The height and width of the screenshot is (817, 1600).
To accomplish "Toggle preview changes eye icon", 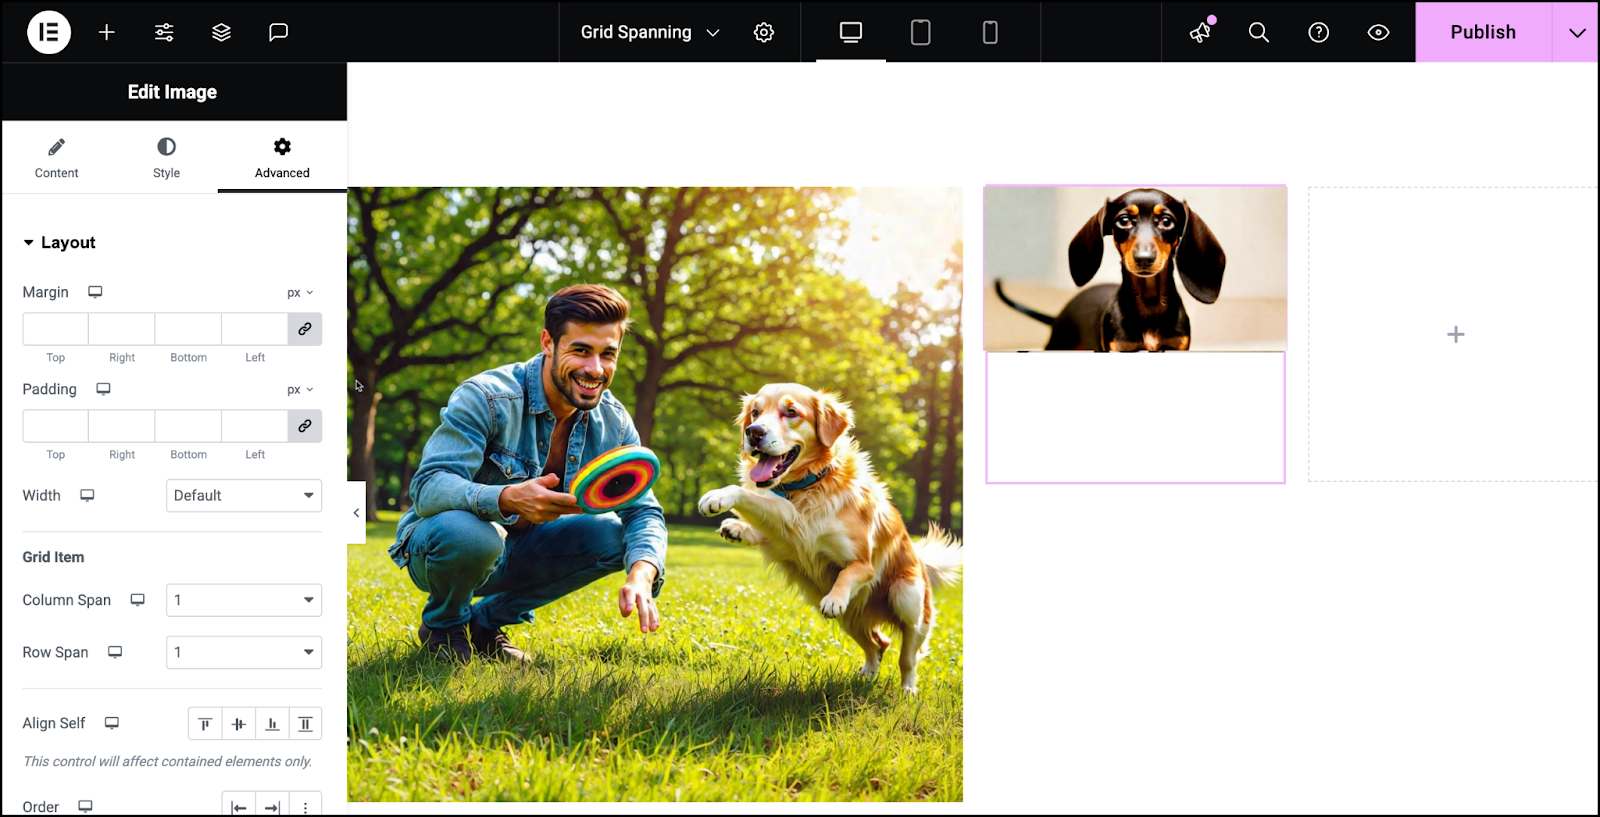I will click(x=1378, y=32).
